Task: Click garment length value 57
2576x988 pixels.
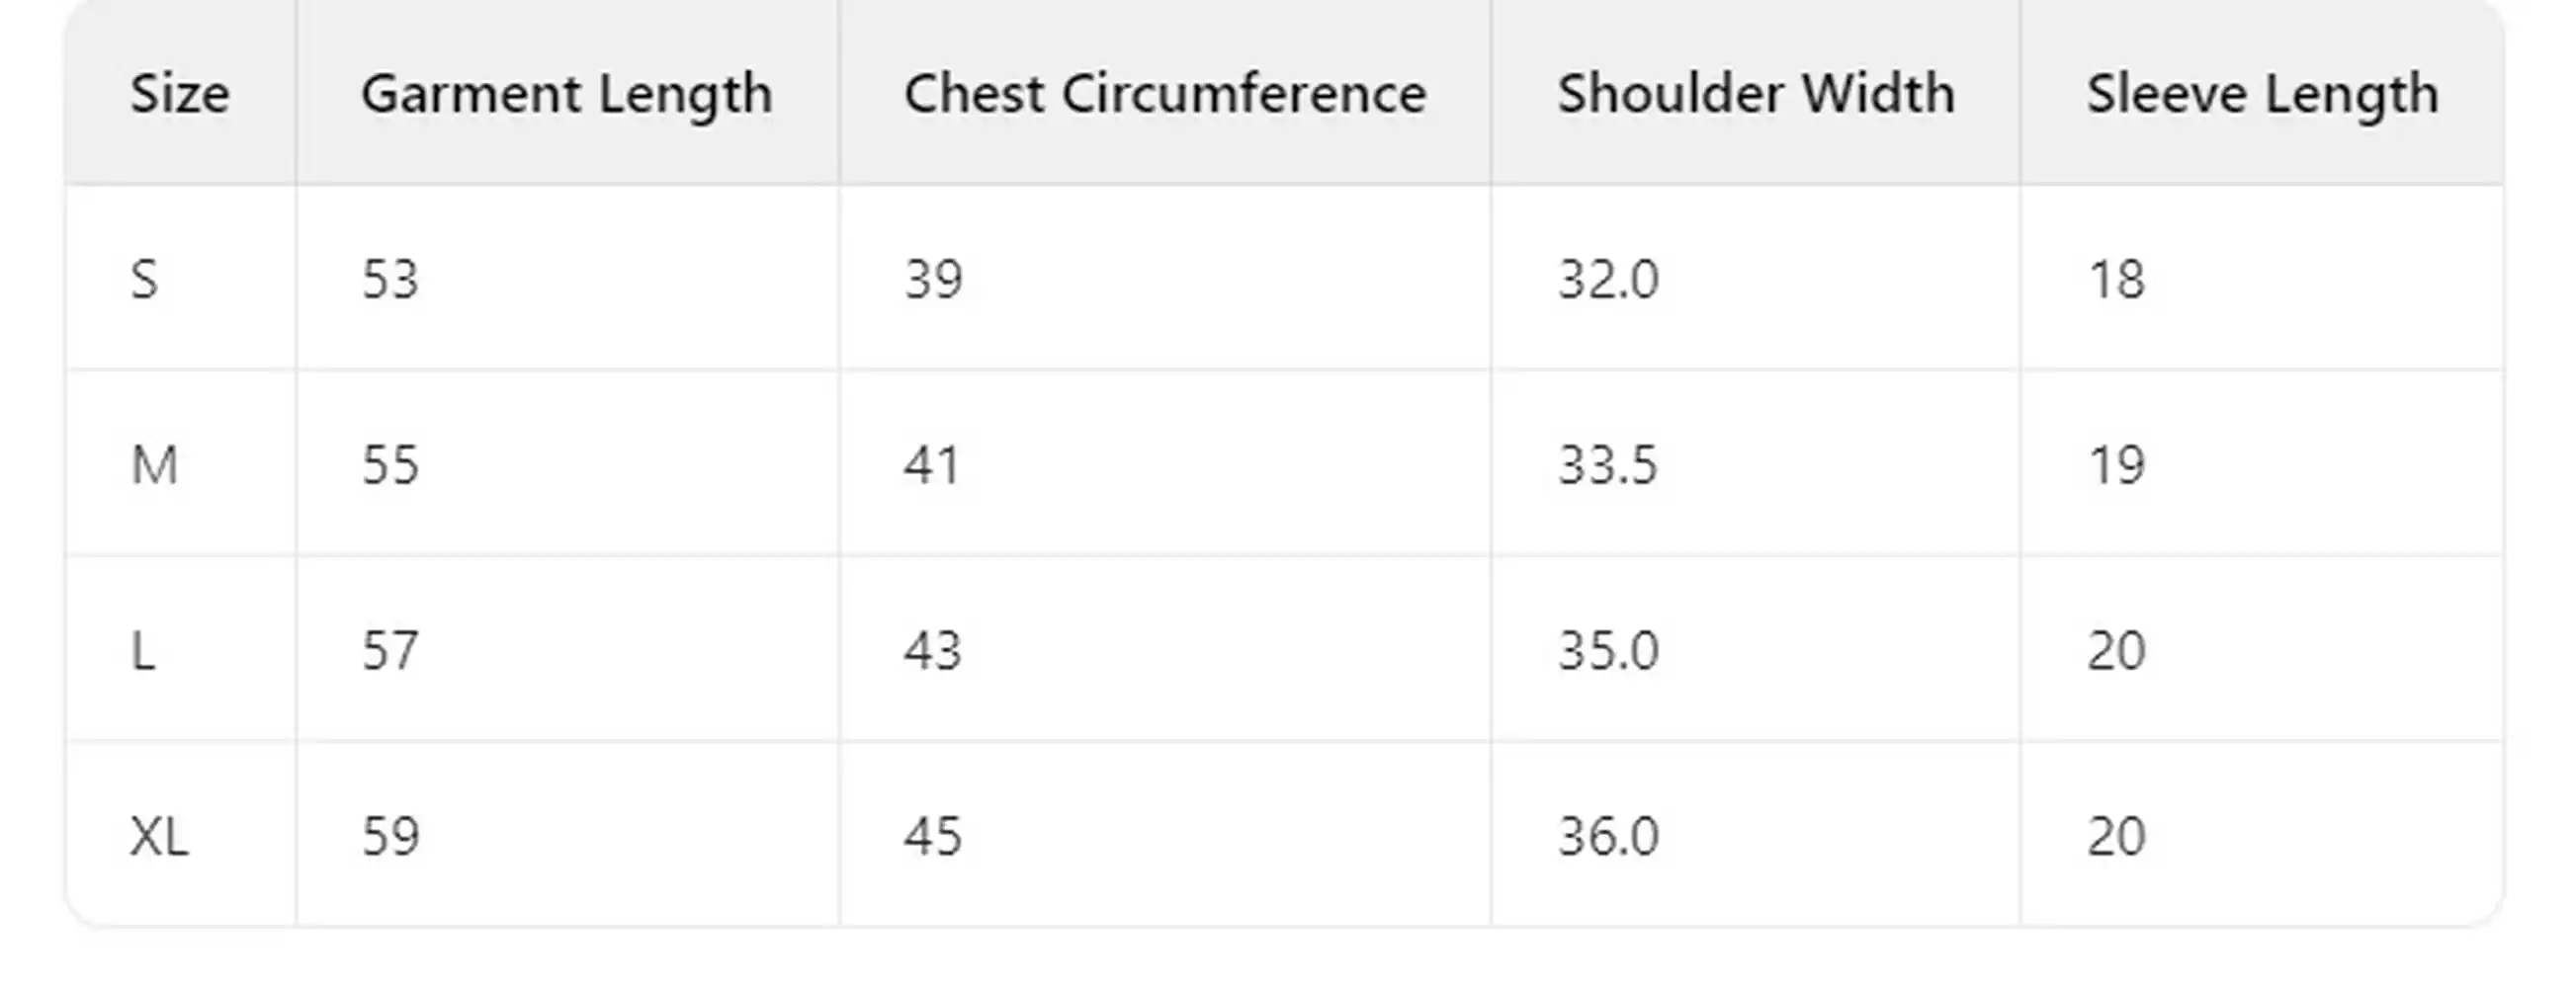Action: click(390, 651)
